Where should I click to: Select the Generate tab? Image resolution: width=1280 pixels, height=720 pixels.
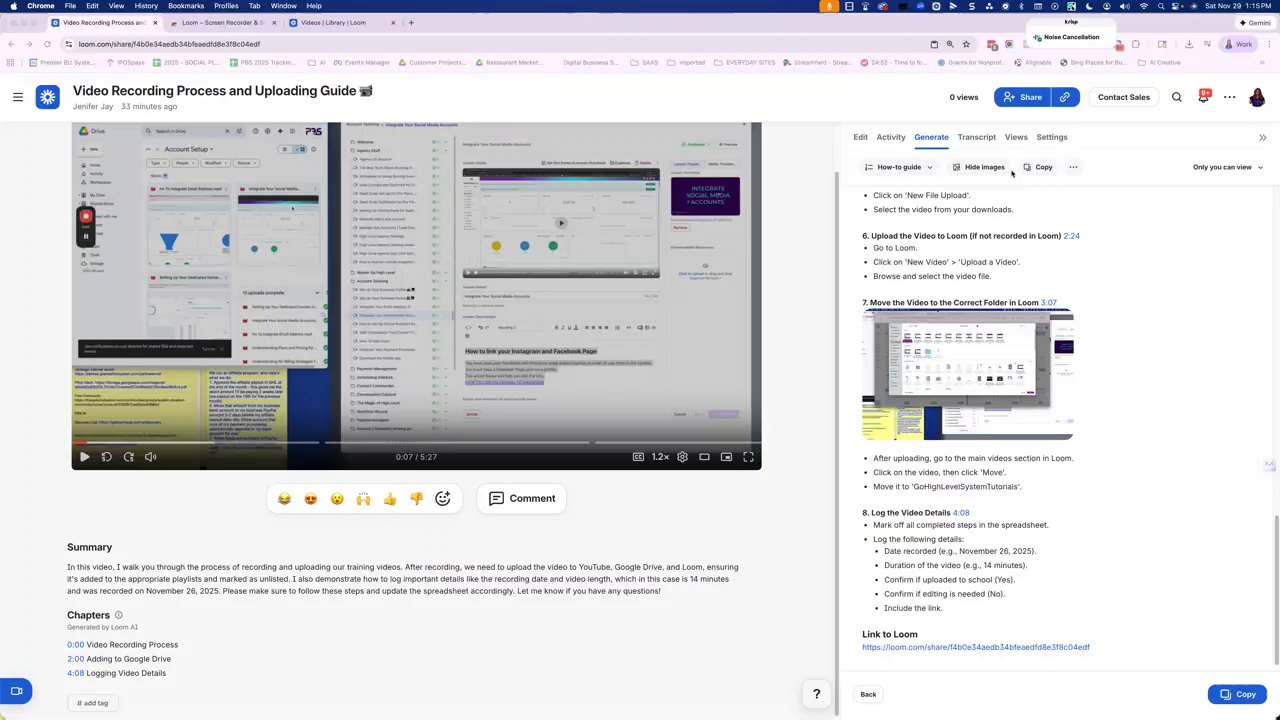pos(931,137)
